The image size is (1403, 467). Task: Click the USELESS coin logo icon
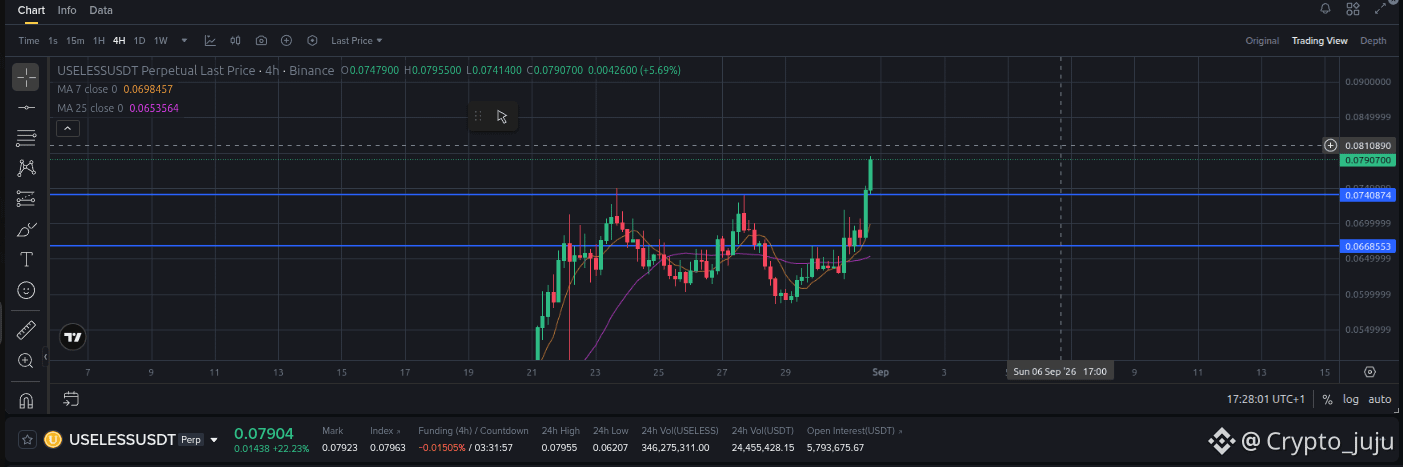click(53, 439)
